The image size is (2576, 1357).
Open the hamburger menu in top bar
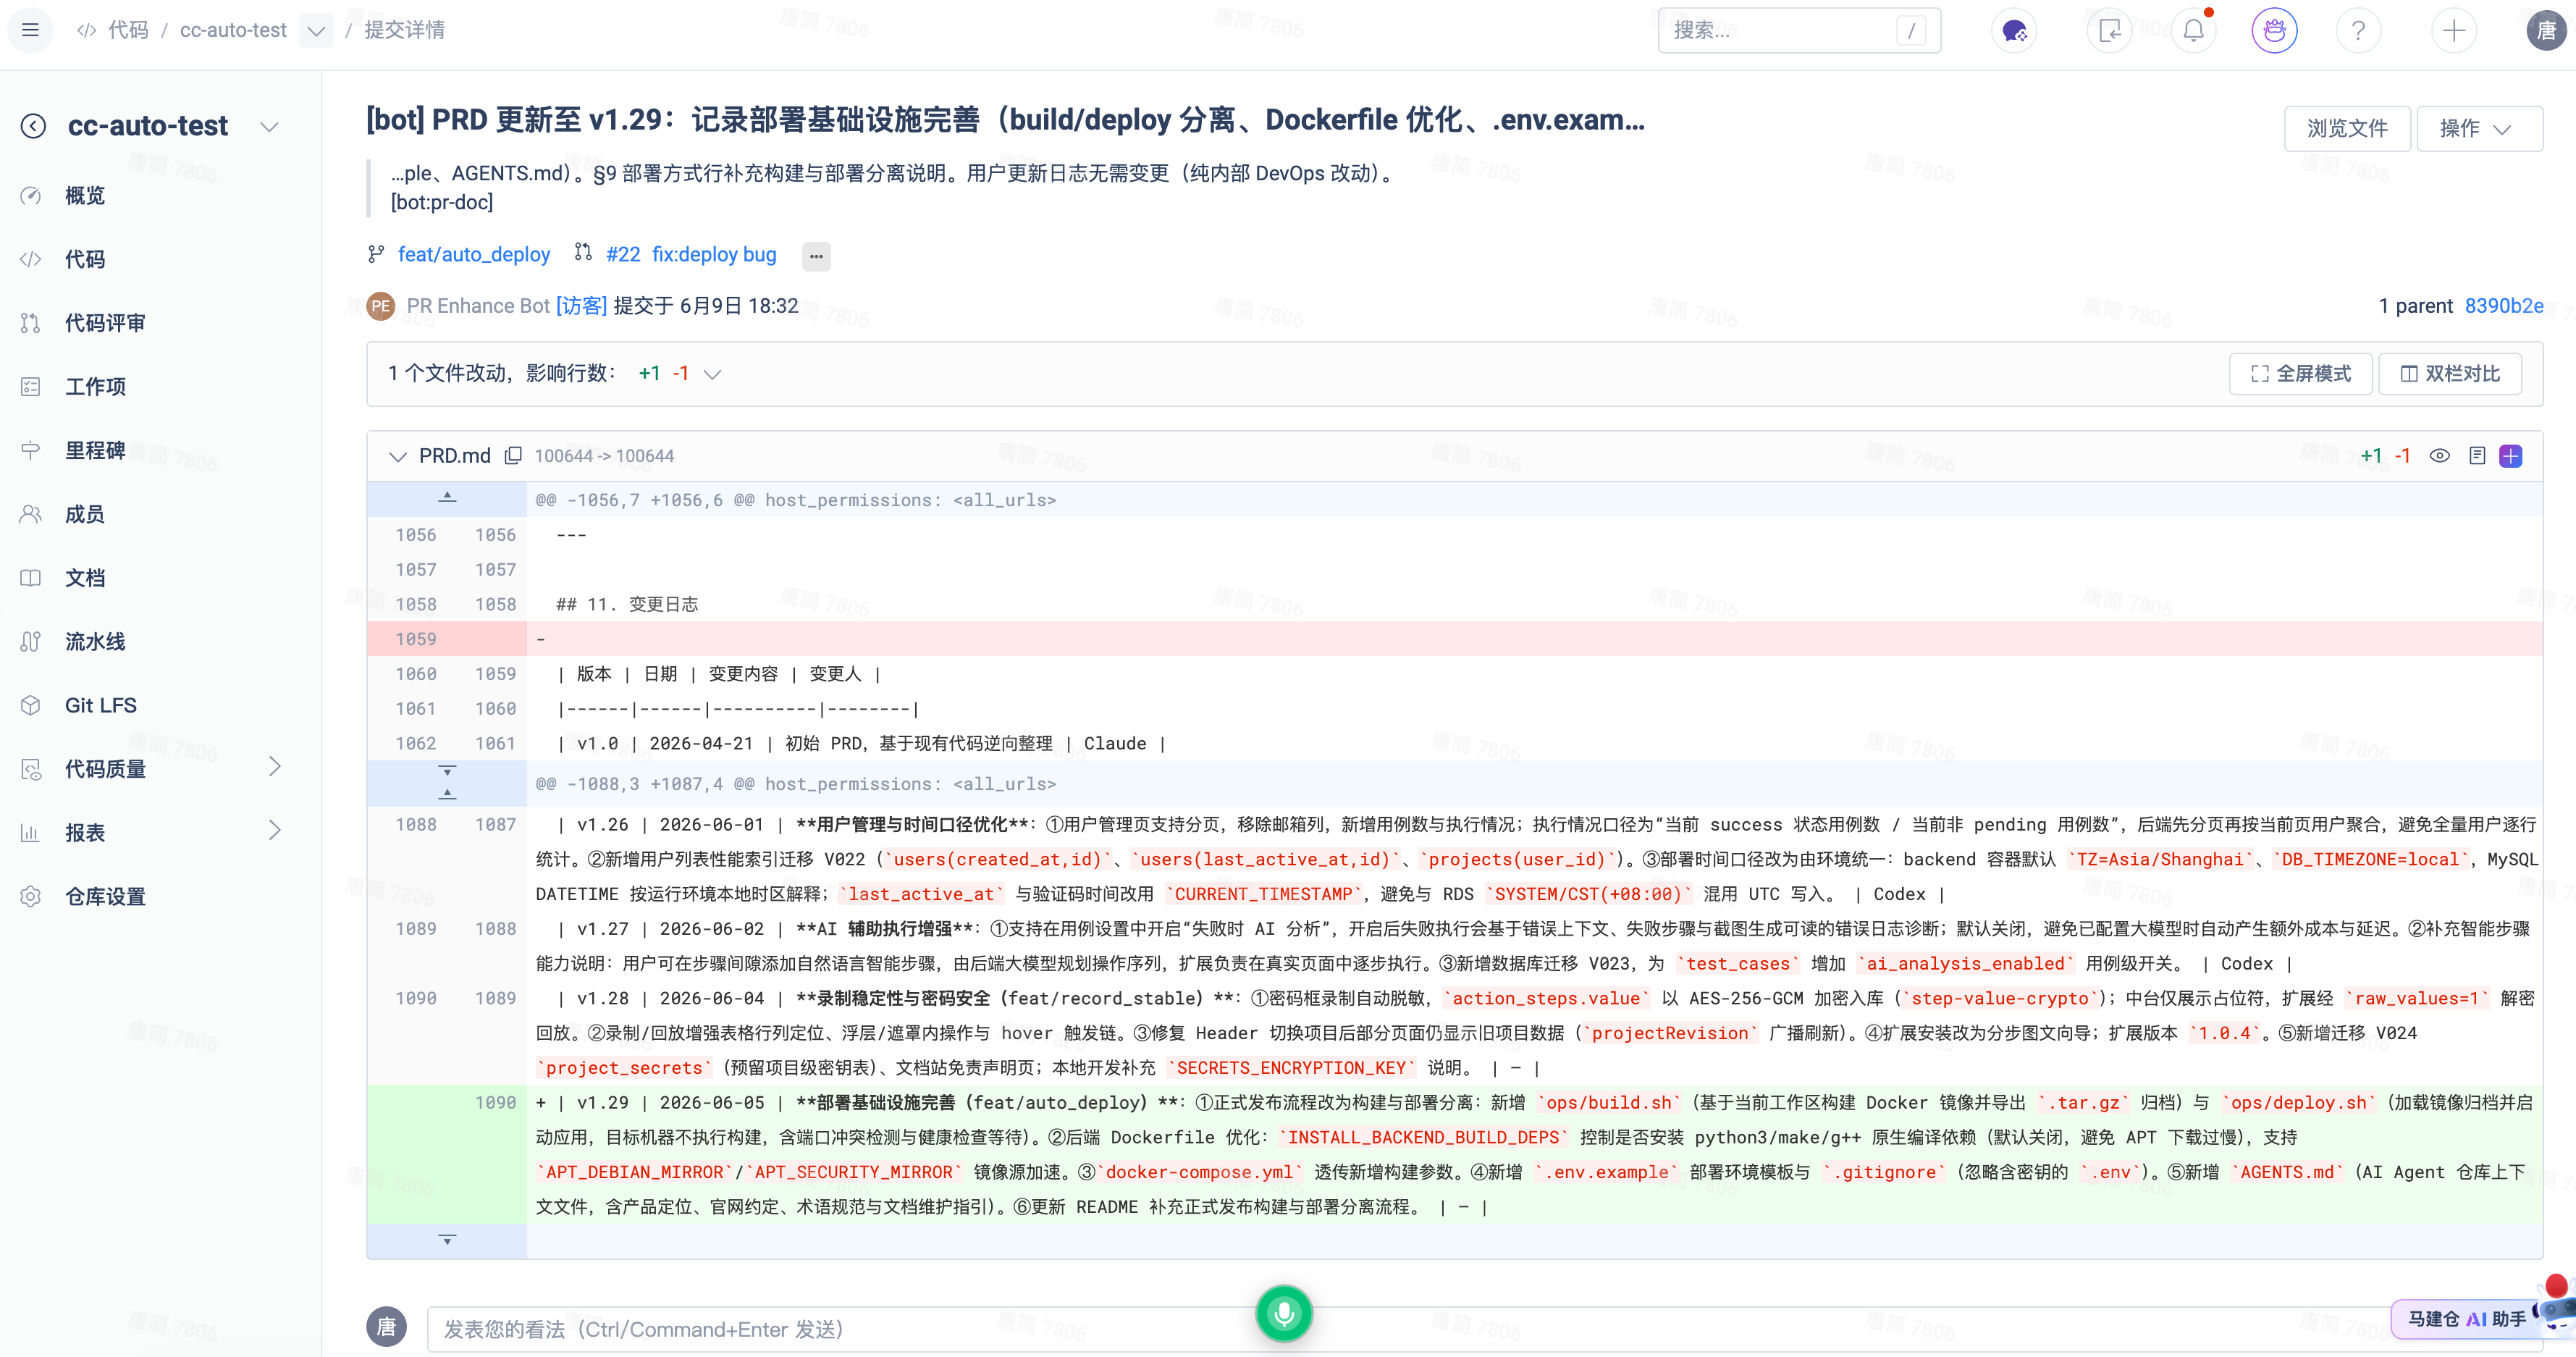tap(30, 30)
